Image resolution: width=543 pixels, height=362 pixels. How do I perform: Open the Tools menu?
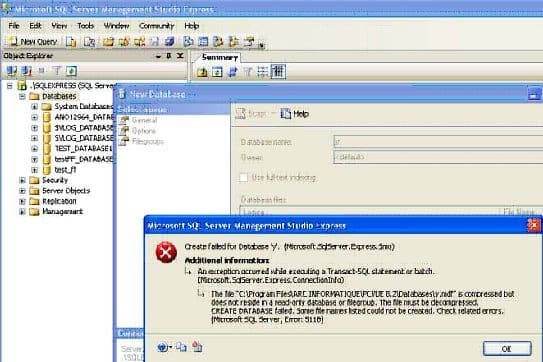[86, 26]
